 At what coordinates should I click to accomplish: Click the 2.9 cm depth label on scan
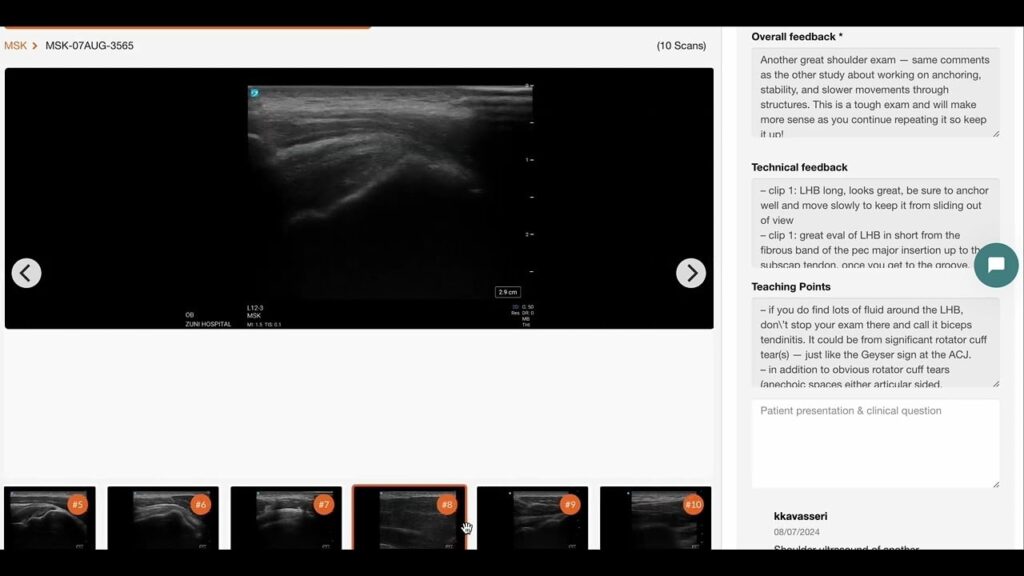pyautogui.click(x=507, y=292)
